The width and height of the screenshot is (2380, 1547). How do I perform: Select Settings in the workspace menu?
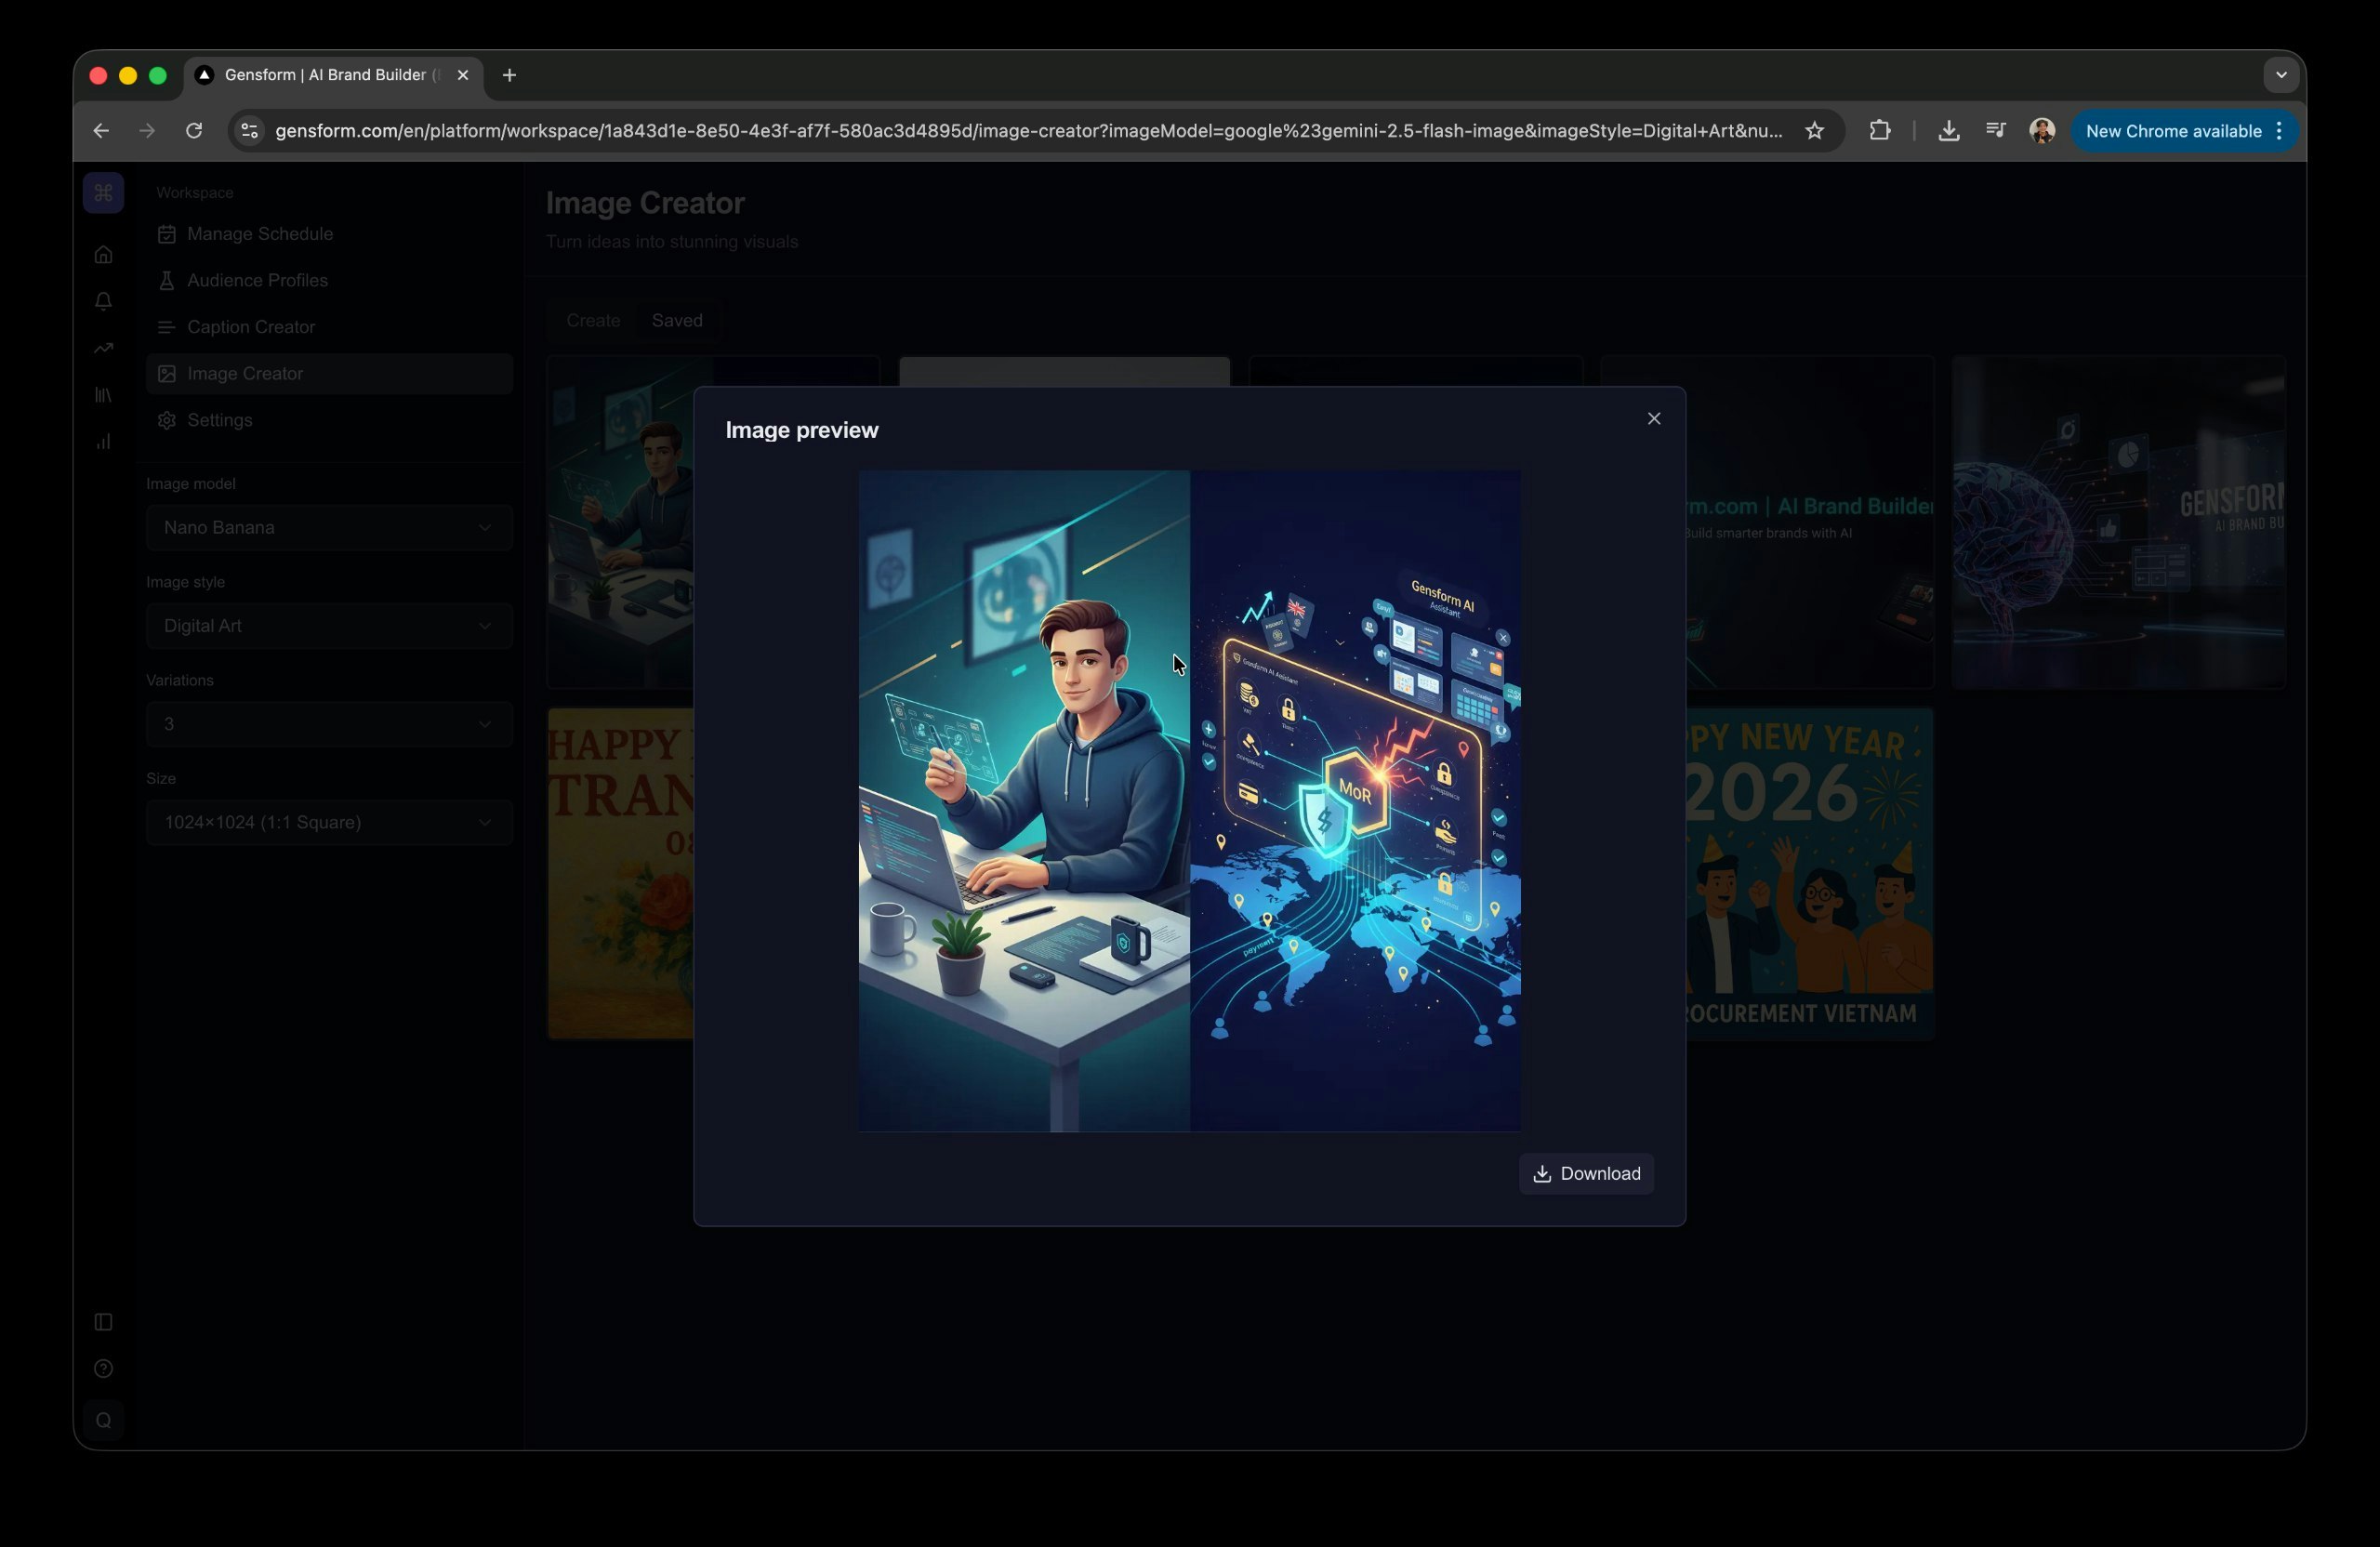click(219, 420)
